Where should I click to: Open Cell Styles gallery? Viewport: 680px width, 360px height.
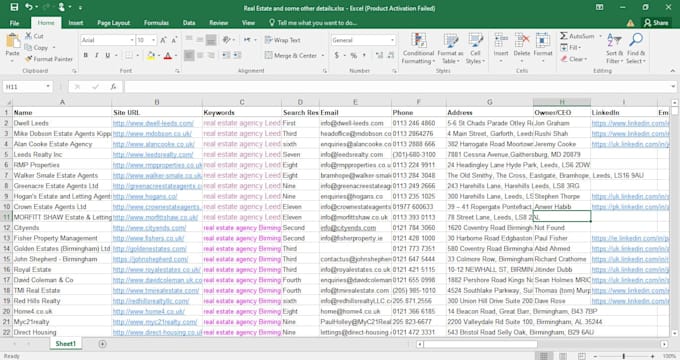tap(475, 48)
